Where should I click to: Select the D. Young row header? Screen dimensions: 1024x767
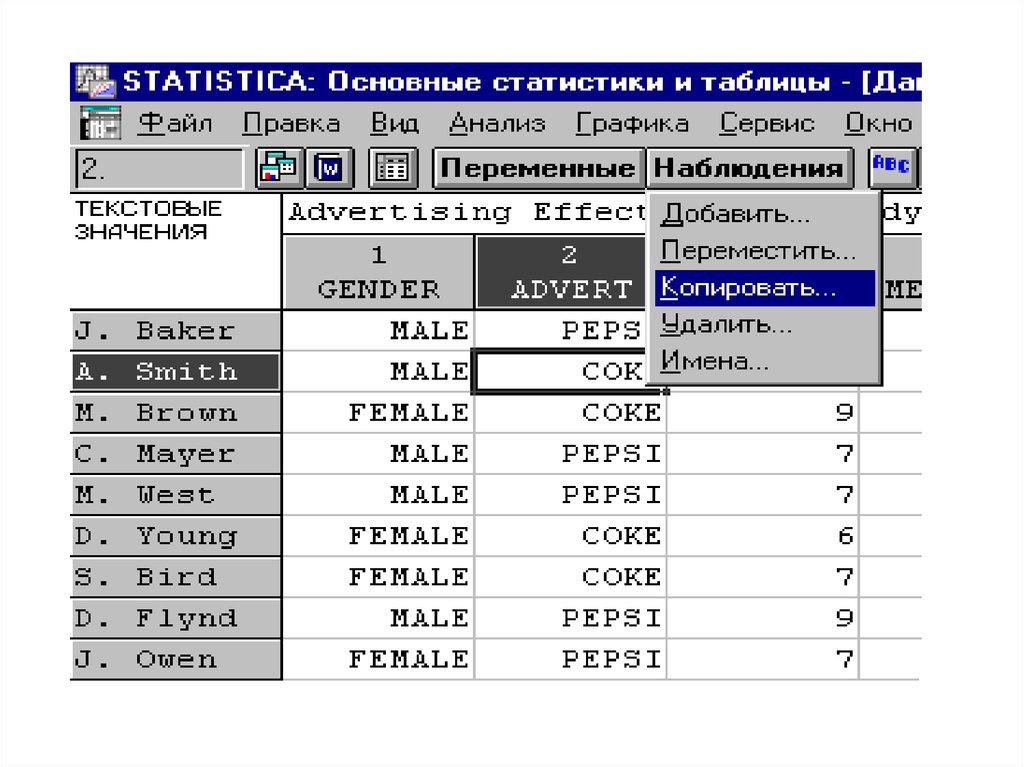(x=176, y=536)
